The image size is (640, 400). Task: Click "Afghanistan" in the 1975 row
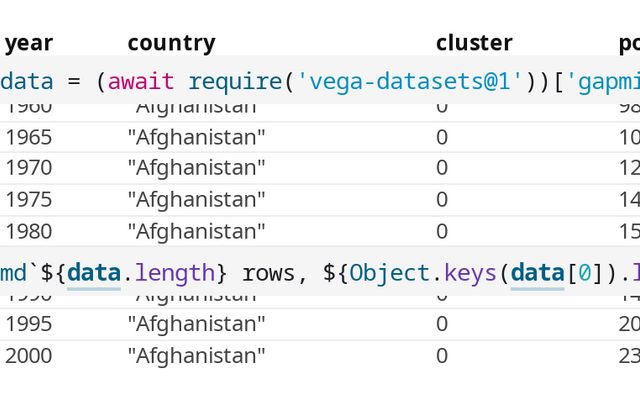[196, 200]
